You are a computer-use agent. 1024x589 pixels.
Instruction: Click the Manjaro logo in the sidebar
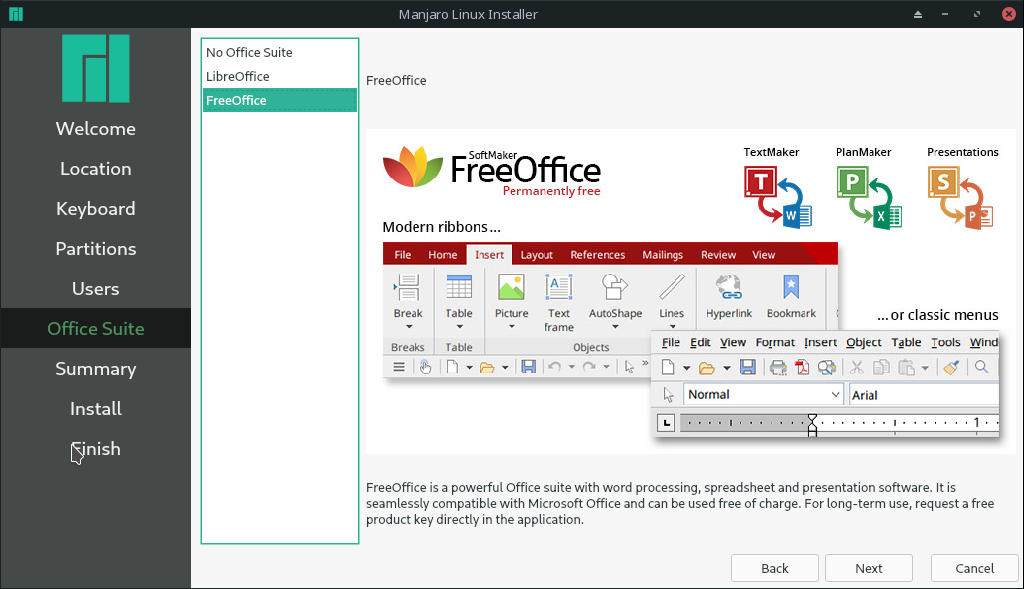click(x=95, y=69)
